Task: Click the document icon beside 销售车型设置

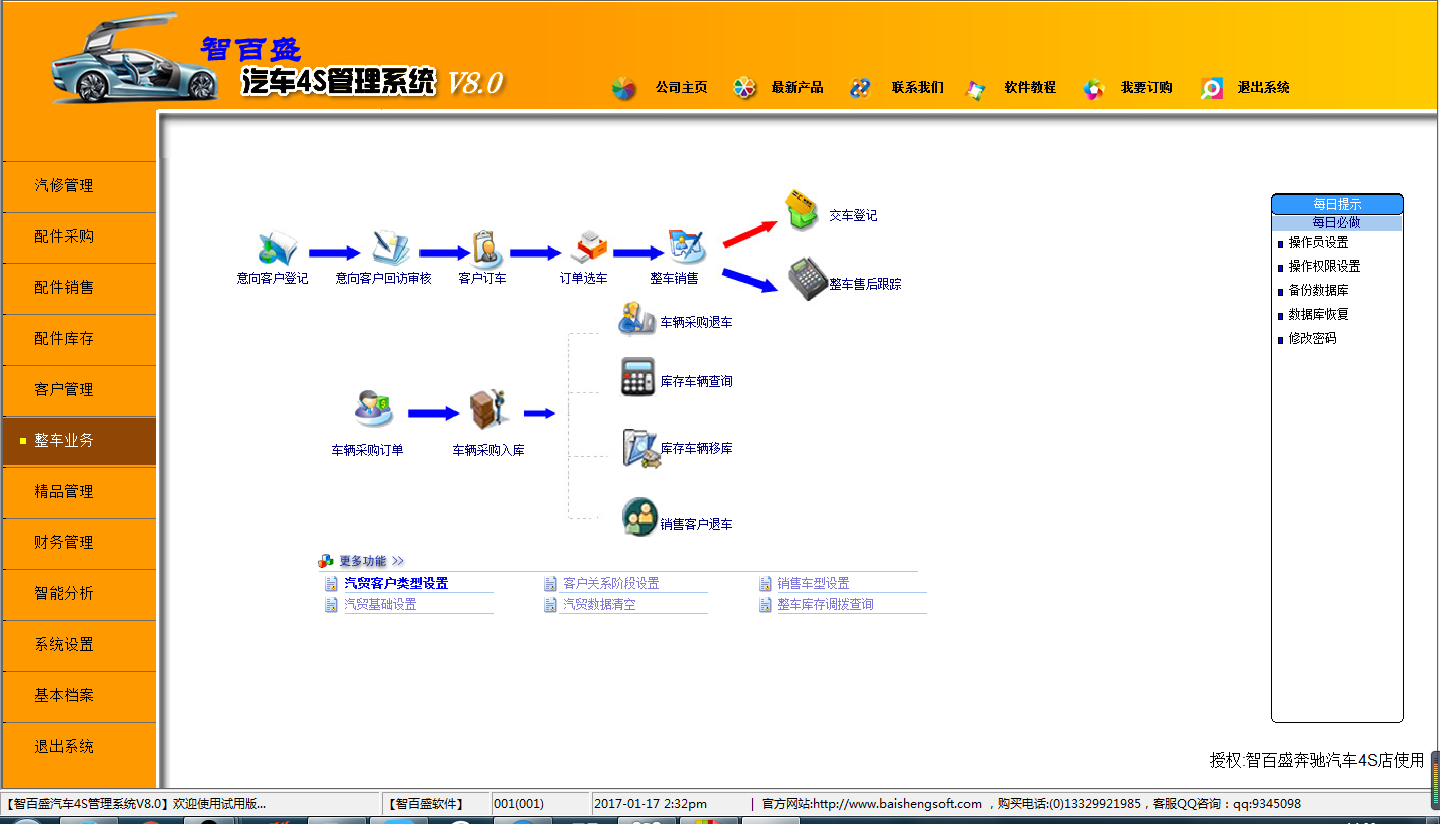Action: click(x=766, y=584)
